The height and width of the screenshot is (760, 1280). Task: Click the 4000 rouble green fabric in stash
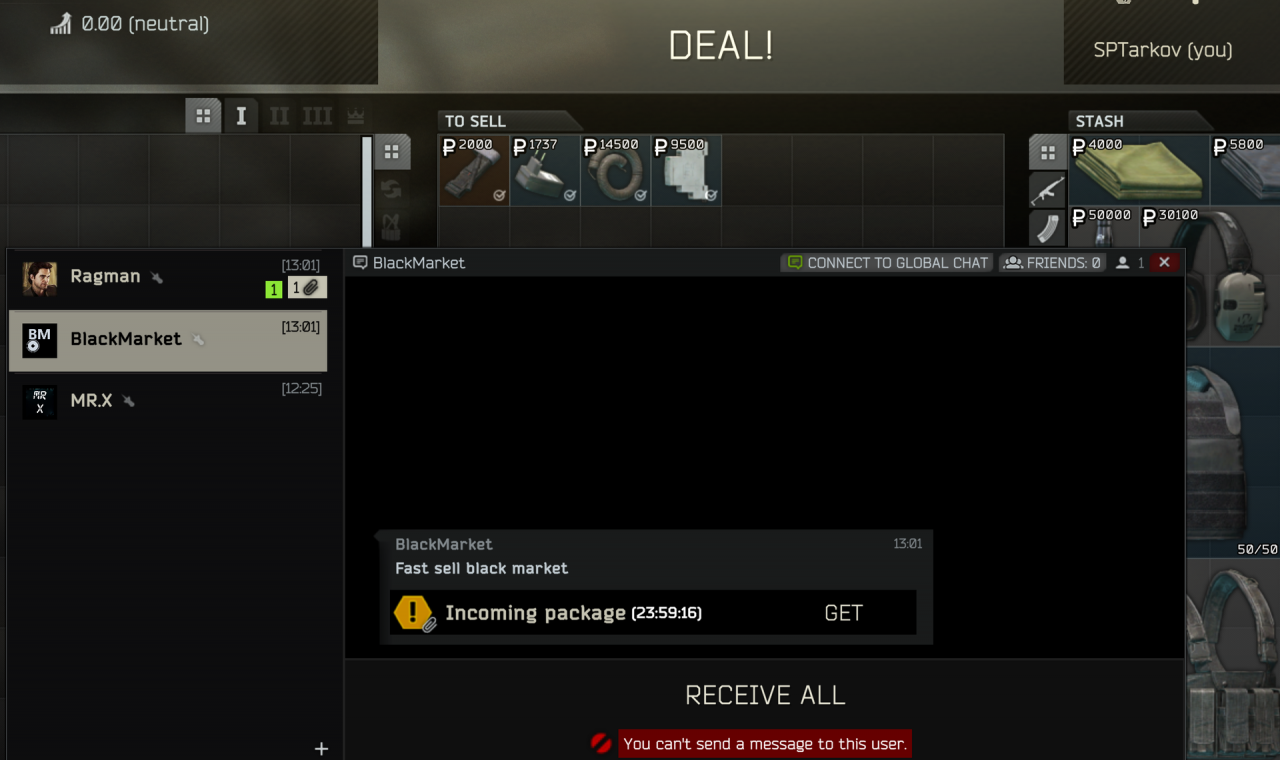(x=1139, y=170)
